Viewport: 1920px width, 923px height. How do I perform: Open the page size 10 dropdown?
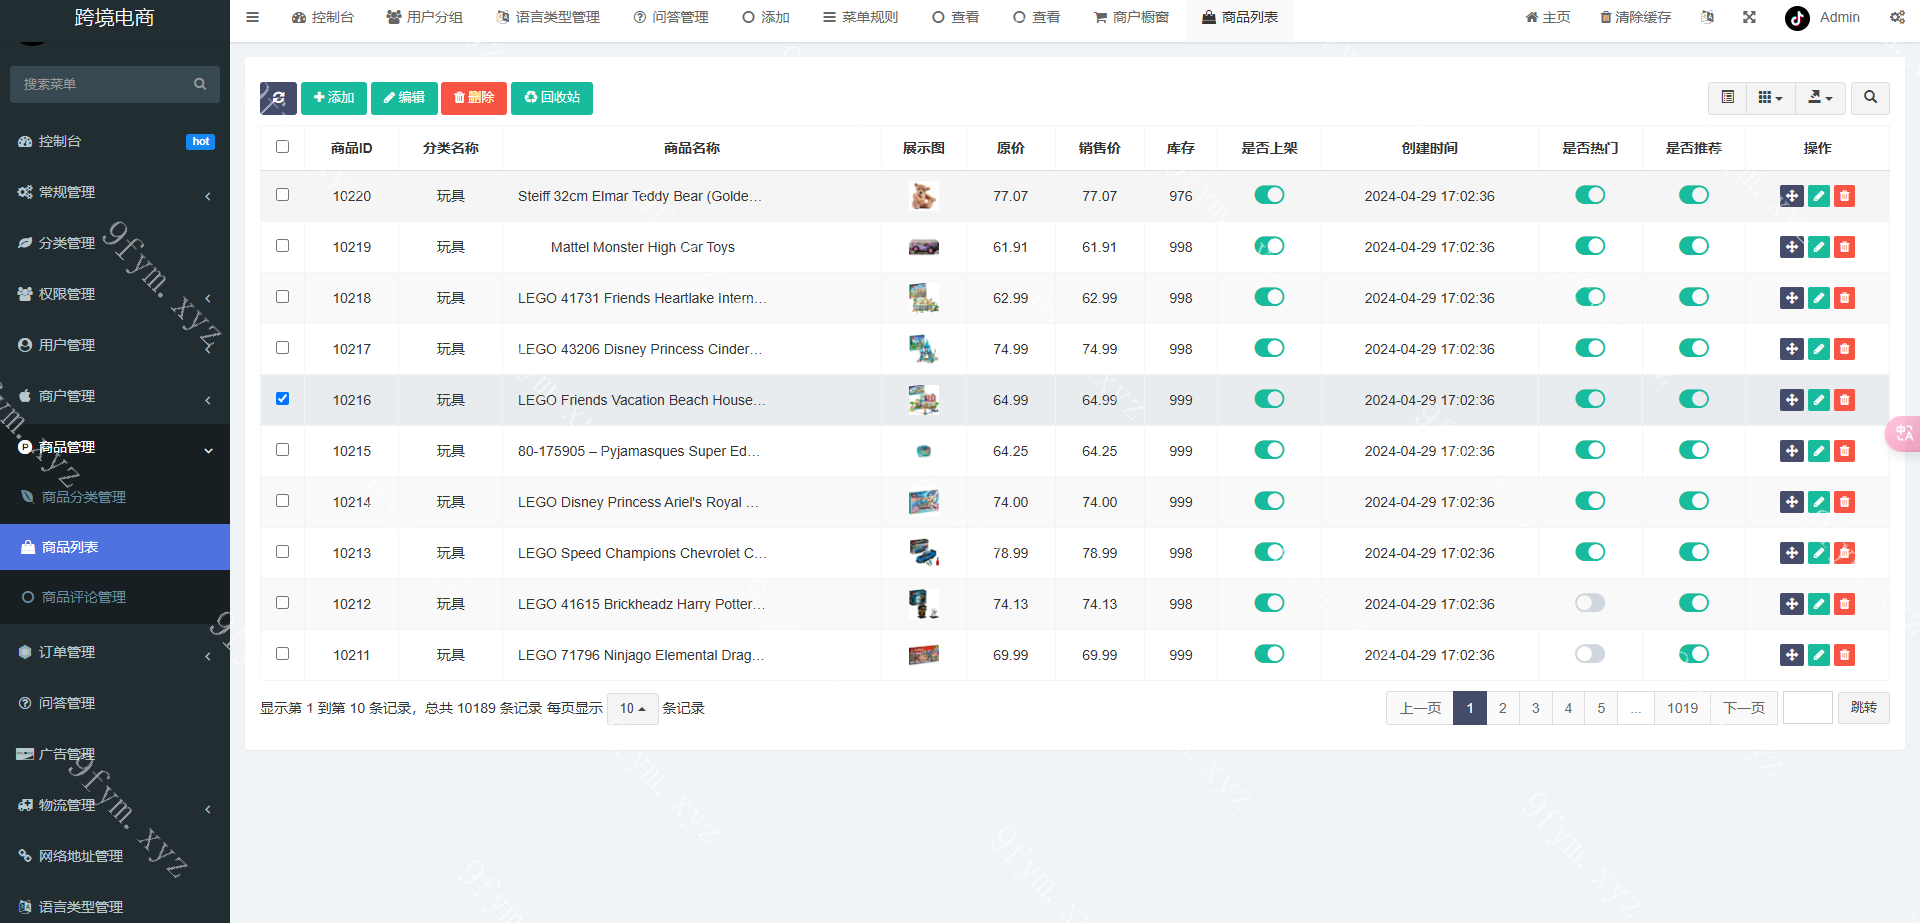click(x=633, y=709)
